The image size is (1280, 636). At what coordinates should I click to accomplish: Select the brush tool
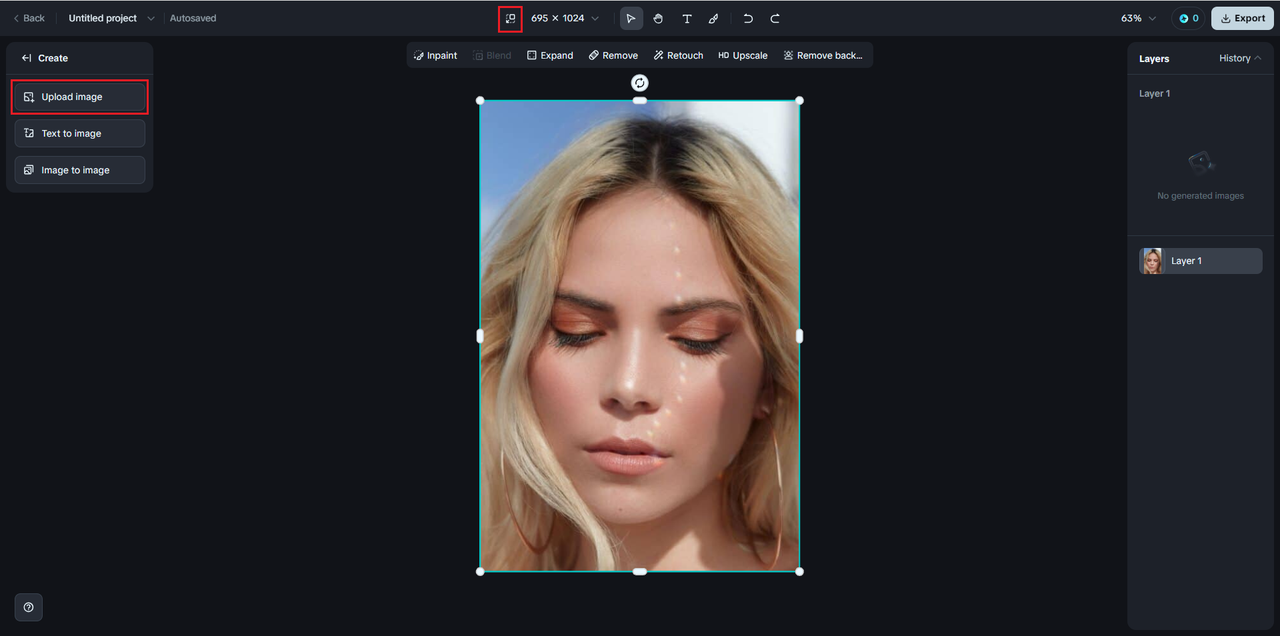tap(713, 18)
